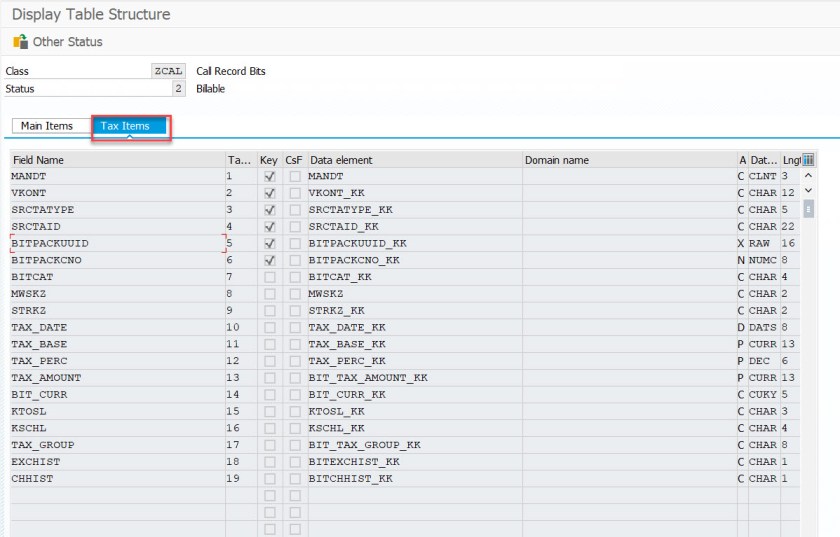Toggle CsF checkbox for TAX_BASE
The width and height of the screenshot is (840, 537).
(x=295, y=344)
